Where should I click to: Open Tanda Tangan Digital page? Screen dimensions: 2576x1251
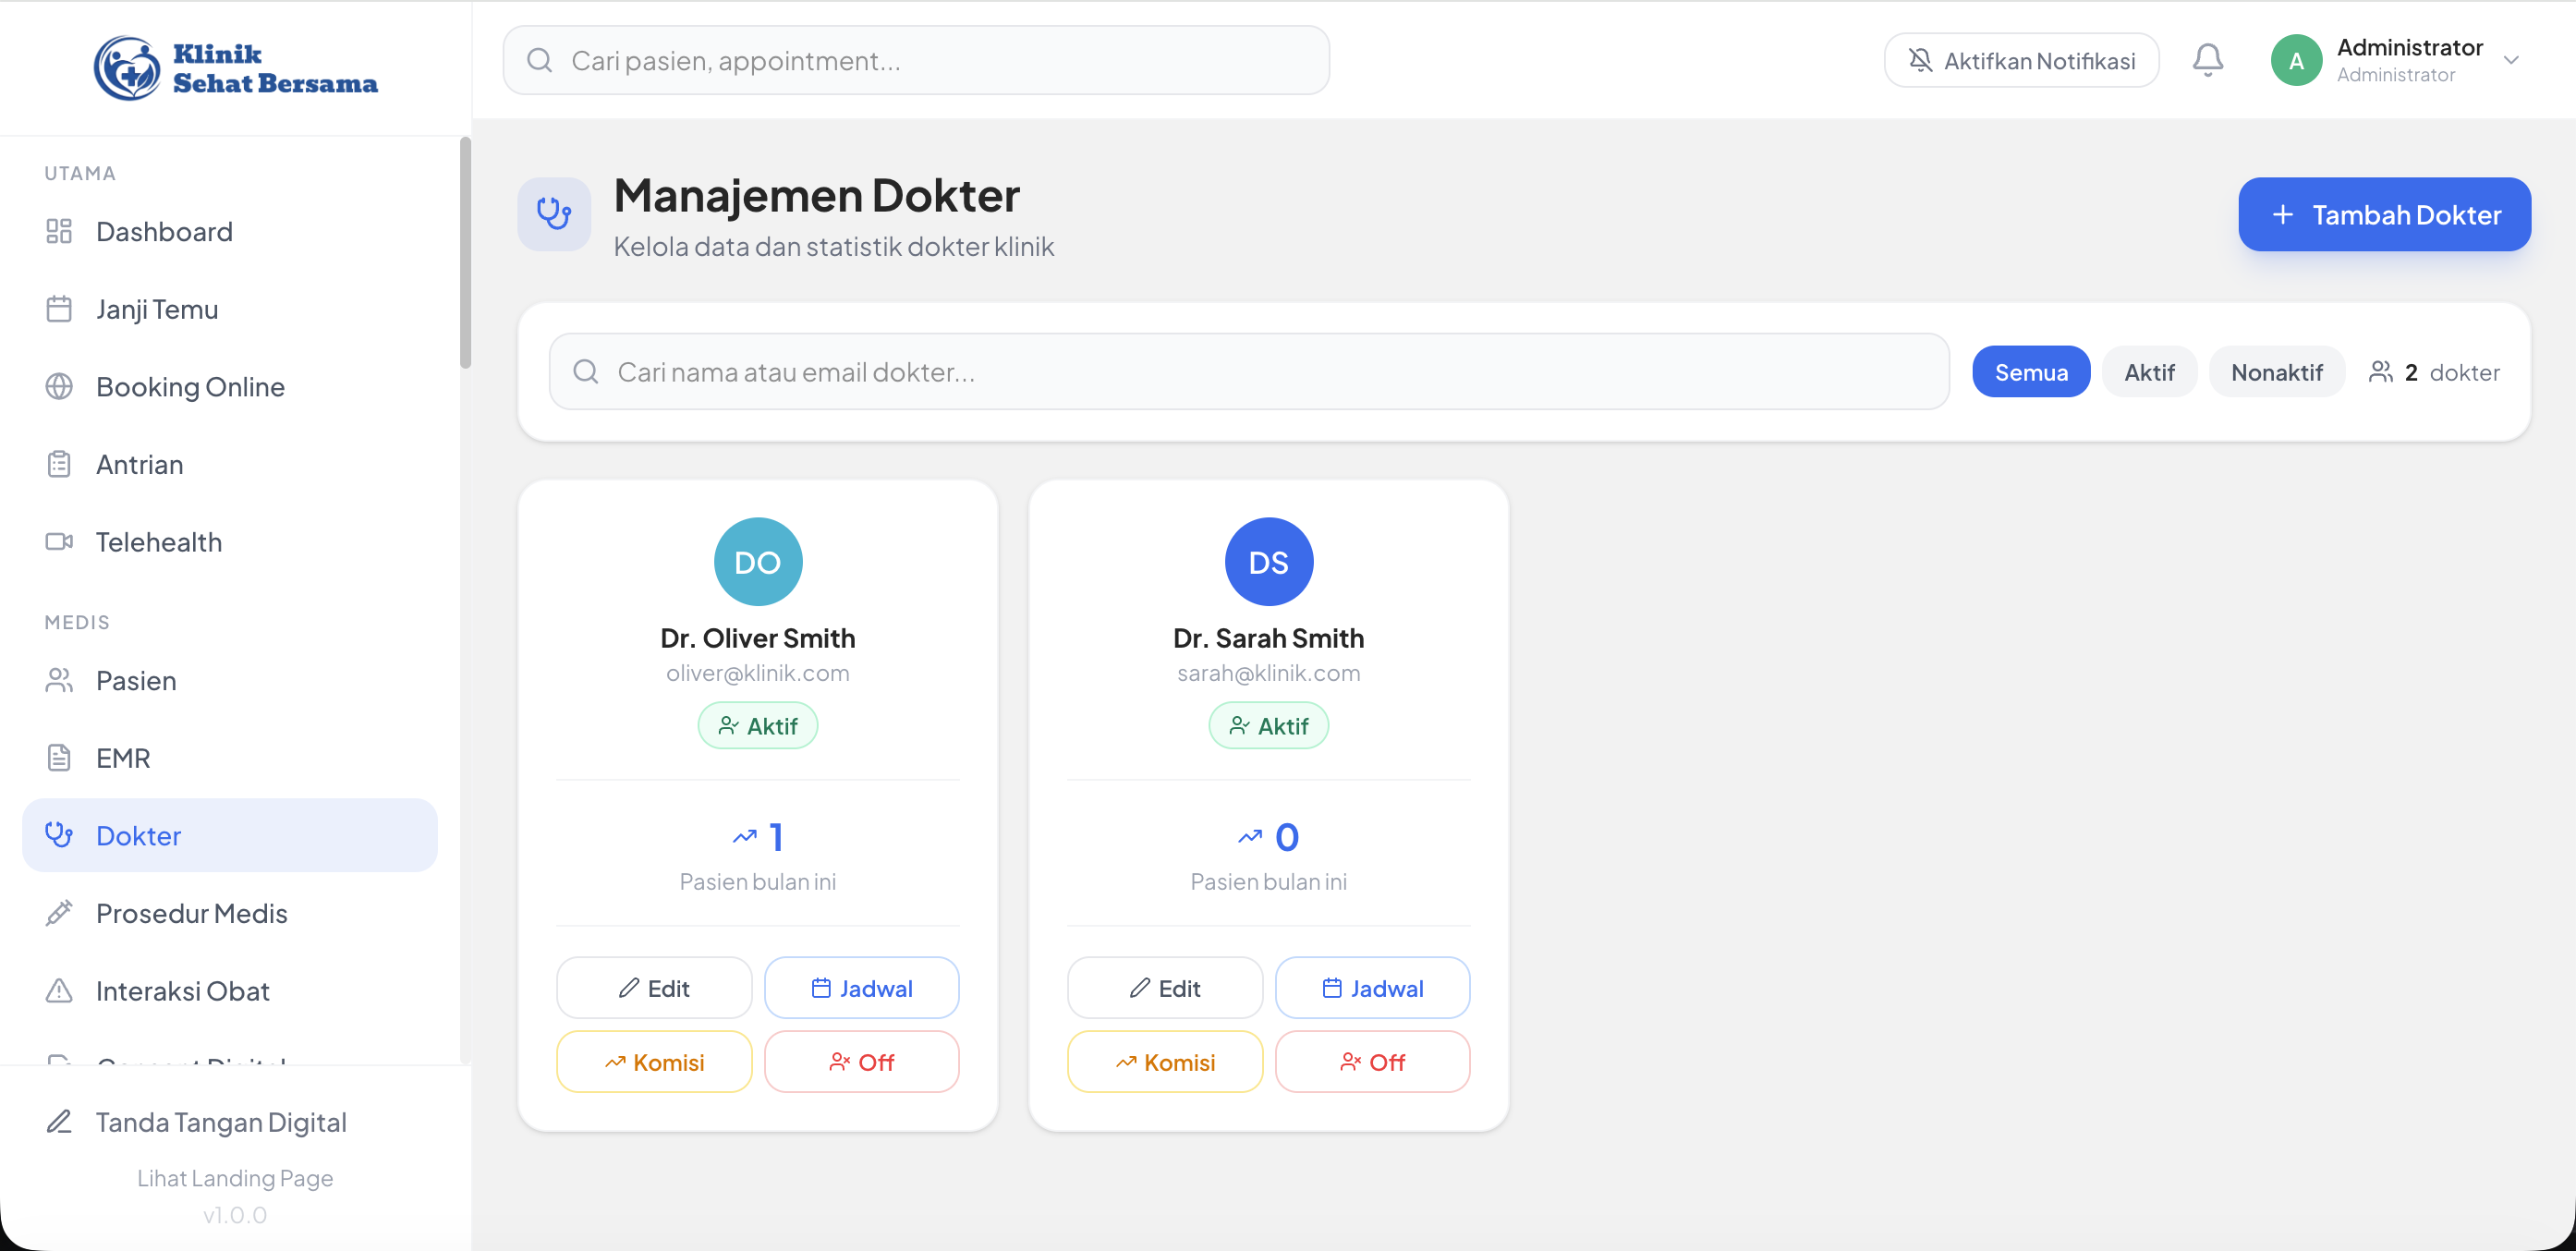click(x=221, y=1122)
